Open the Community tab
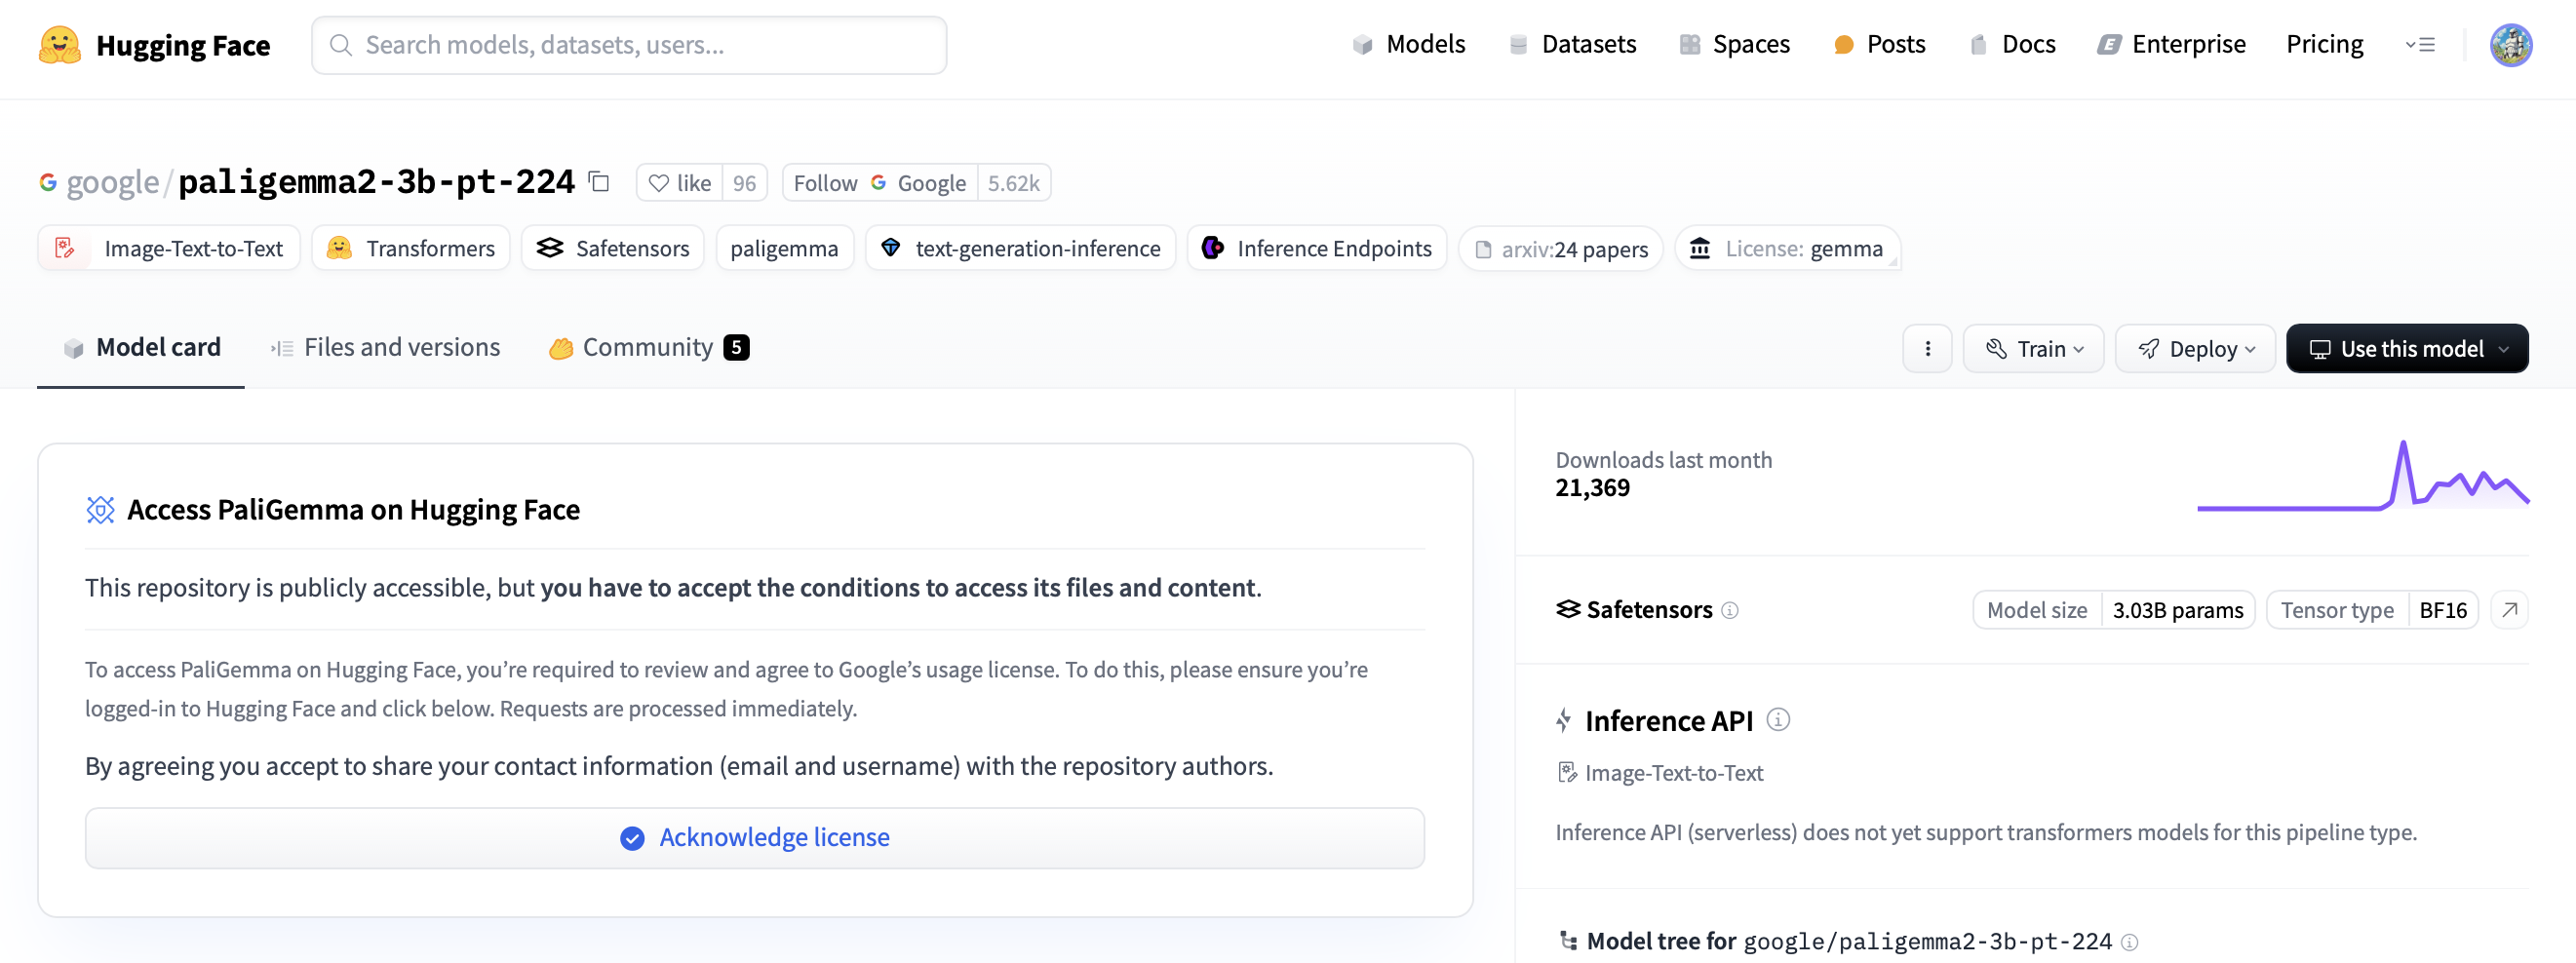Viewport: 2576px width, 963px height. click(648, 348)
